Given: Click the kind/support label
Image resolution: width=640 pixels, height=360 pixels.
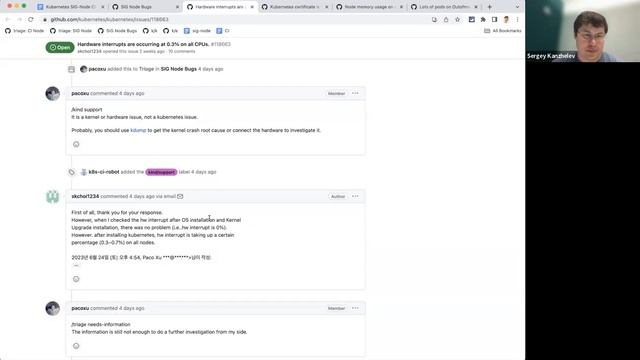Looking at the screenshot, I should [x=161, y=172].
